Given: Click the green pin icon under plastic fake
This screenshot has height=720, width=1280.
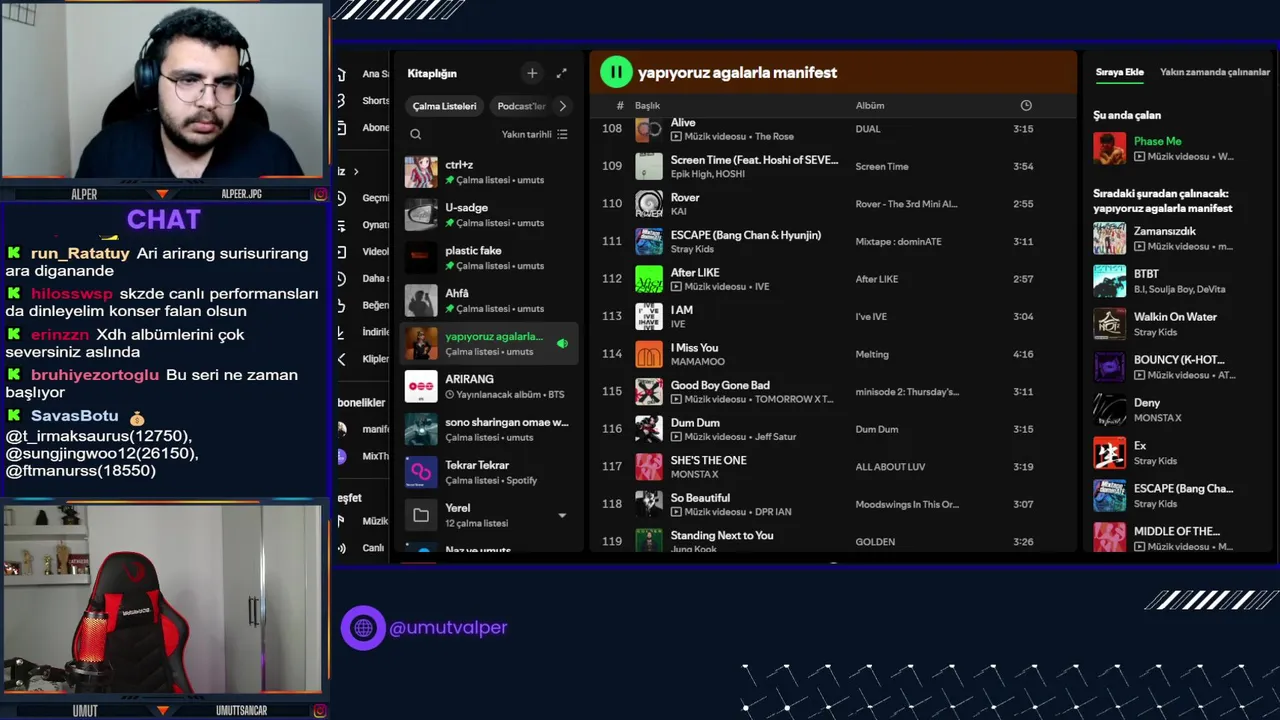Looking at the screenshot, I should coord(450,266).
